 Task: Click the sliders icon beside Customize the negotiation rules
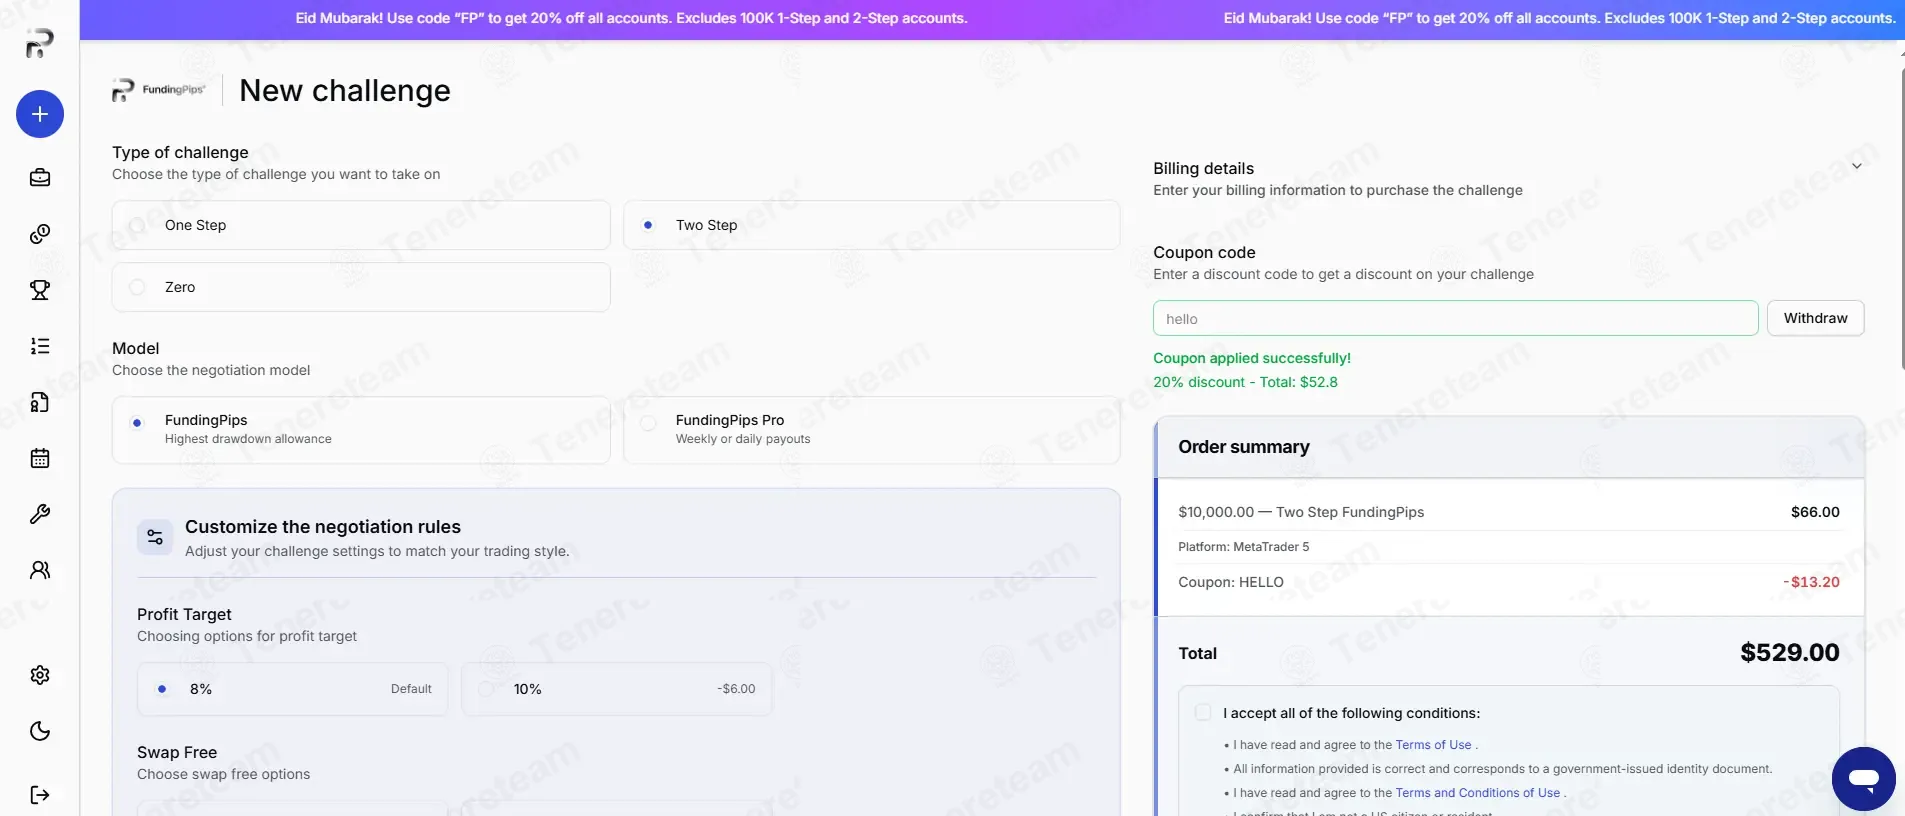155,537
